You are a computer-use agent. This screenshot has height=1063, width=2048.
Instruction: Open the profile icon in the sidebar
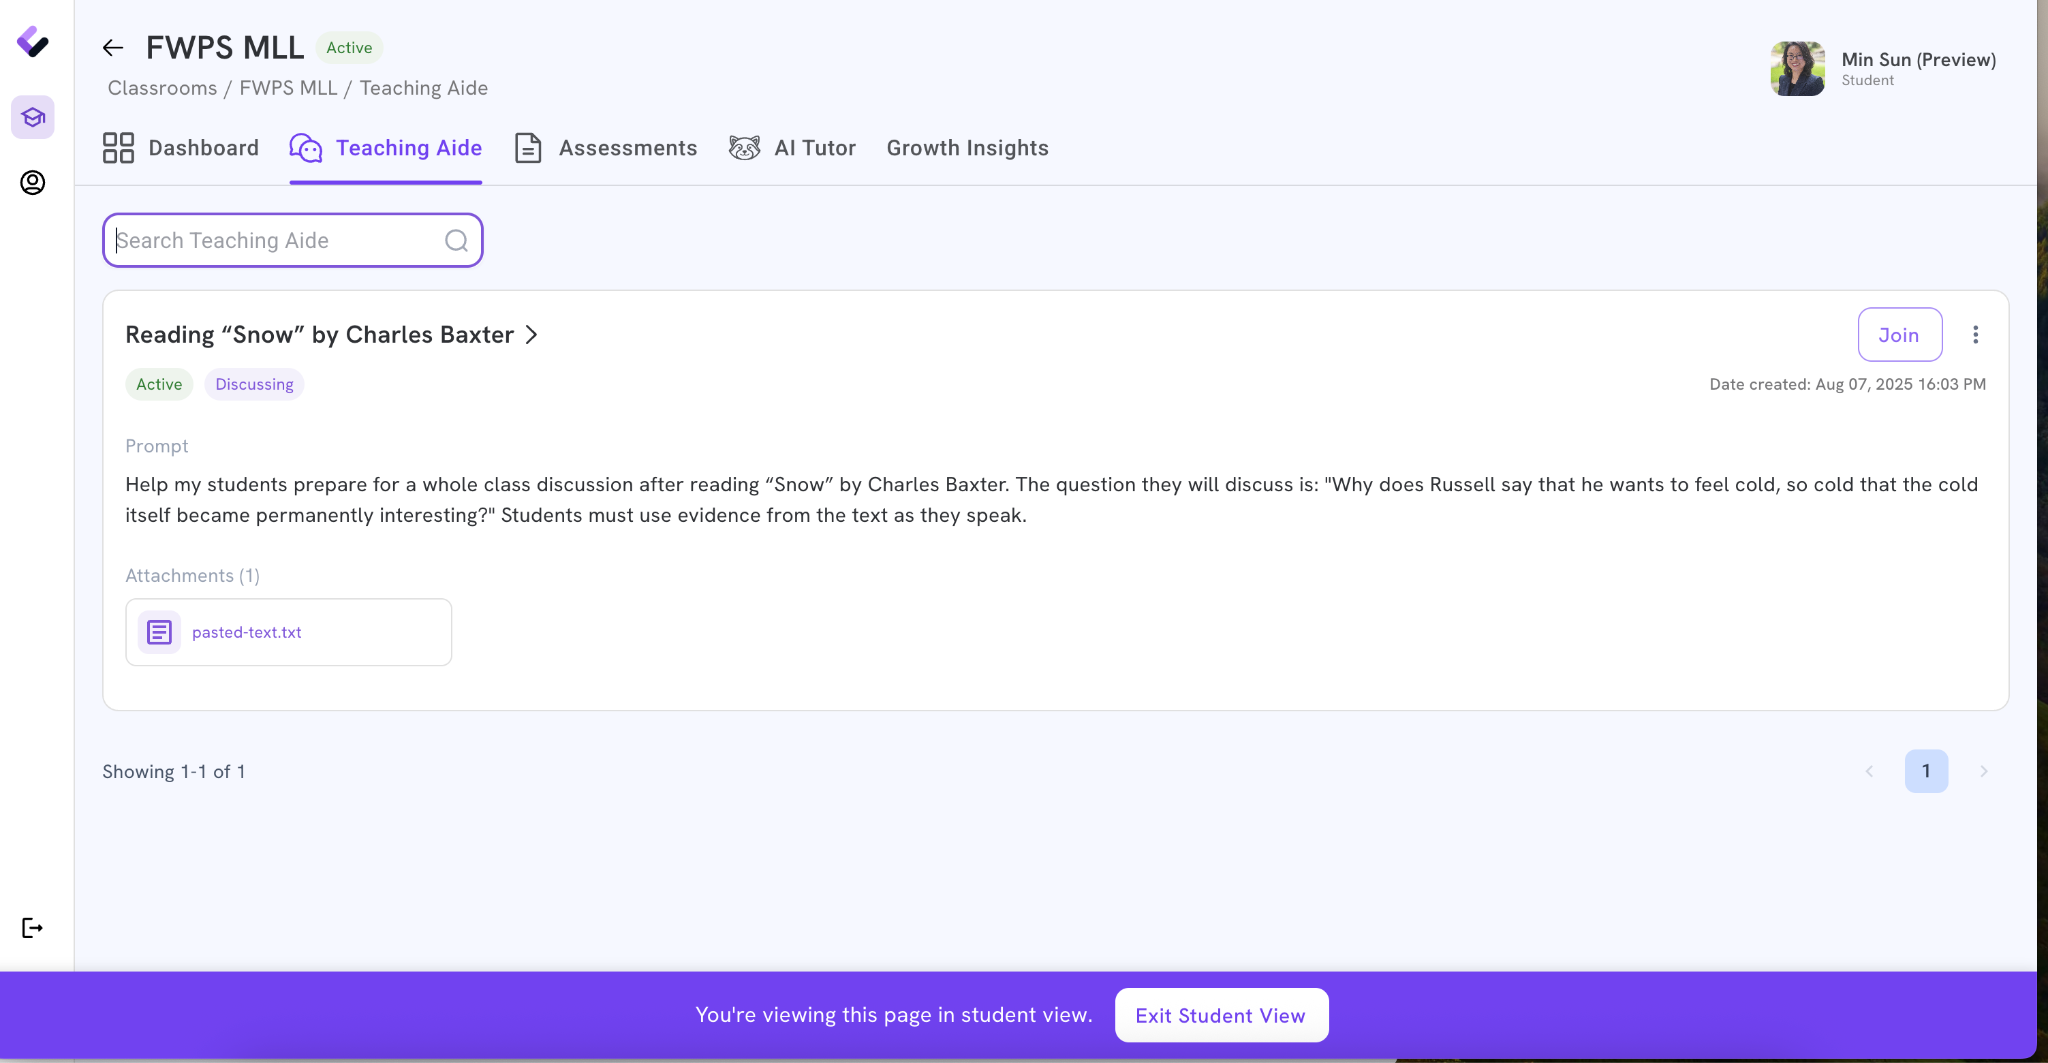33,183
